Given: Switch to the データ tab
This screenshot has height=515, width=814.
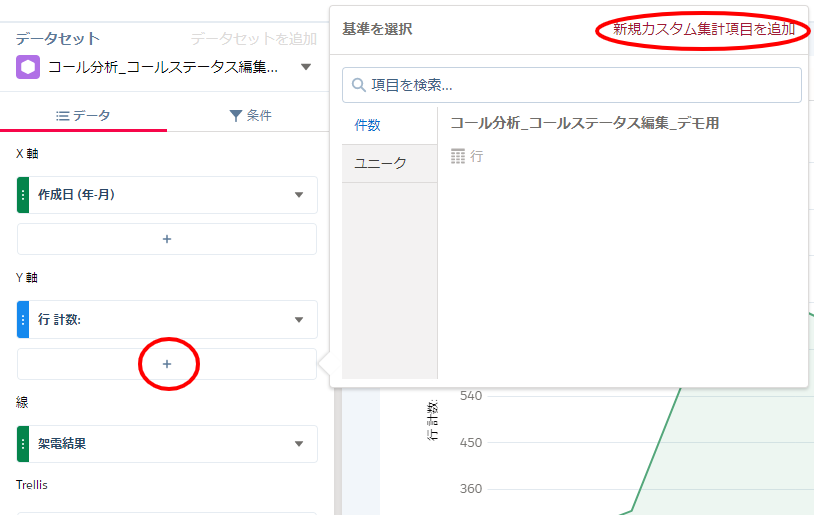Looking at the screenshot, I should [83, 116].
